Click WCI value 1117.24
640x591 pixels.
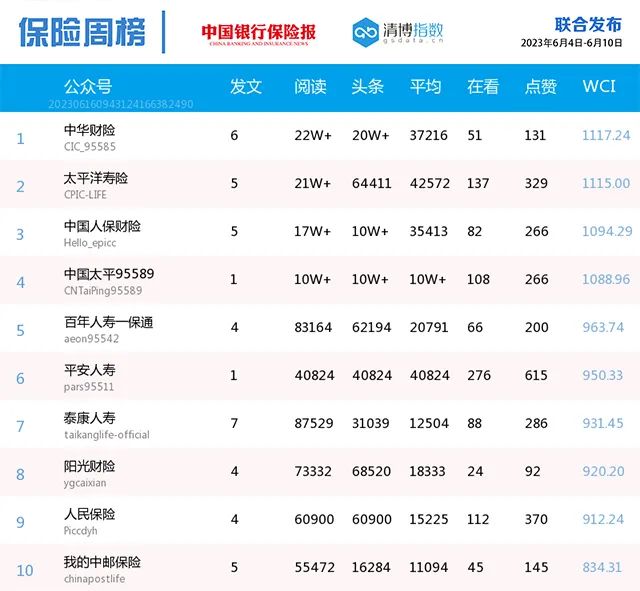click(x=606, y=135)
